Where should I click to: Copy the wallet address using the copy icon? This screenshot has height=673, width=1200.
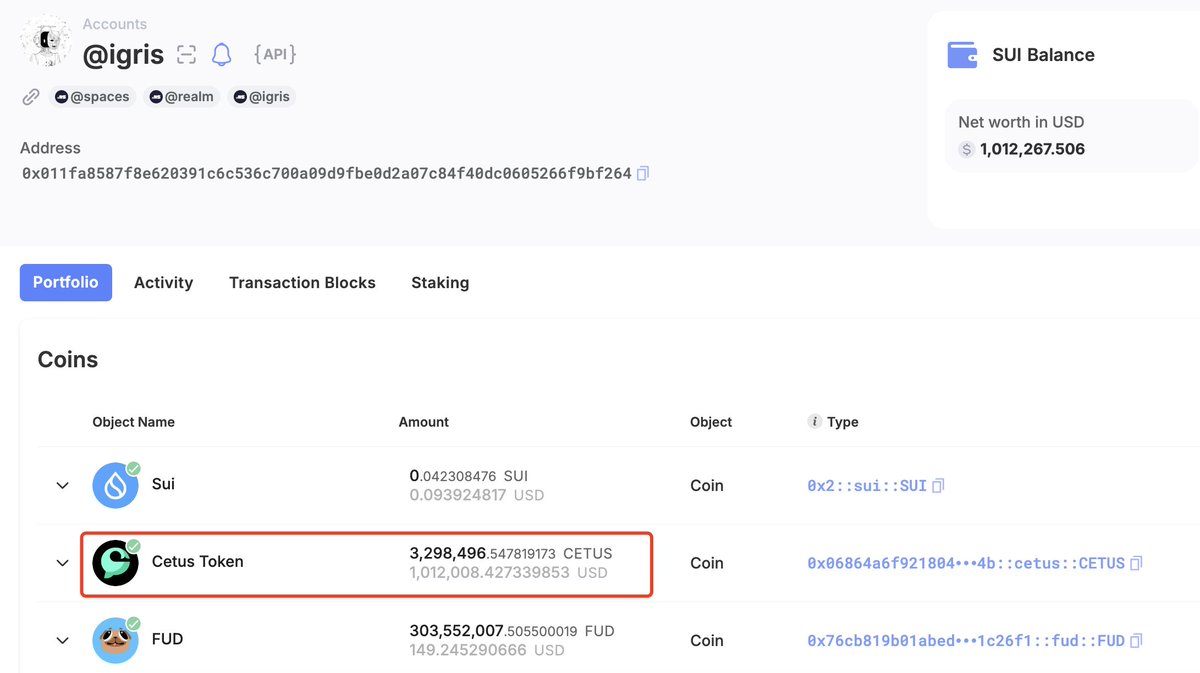(x=643, y=173)
